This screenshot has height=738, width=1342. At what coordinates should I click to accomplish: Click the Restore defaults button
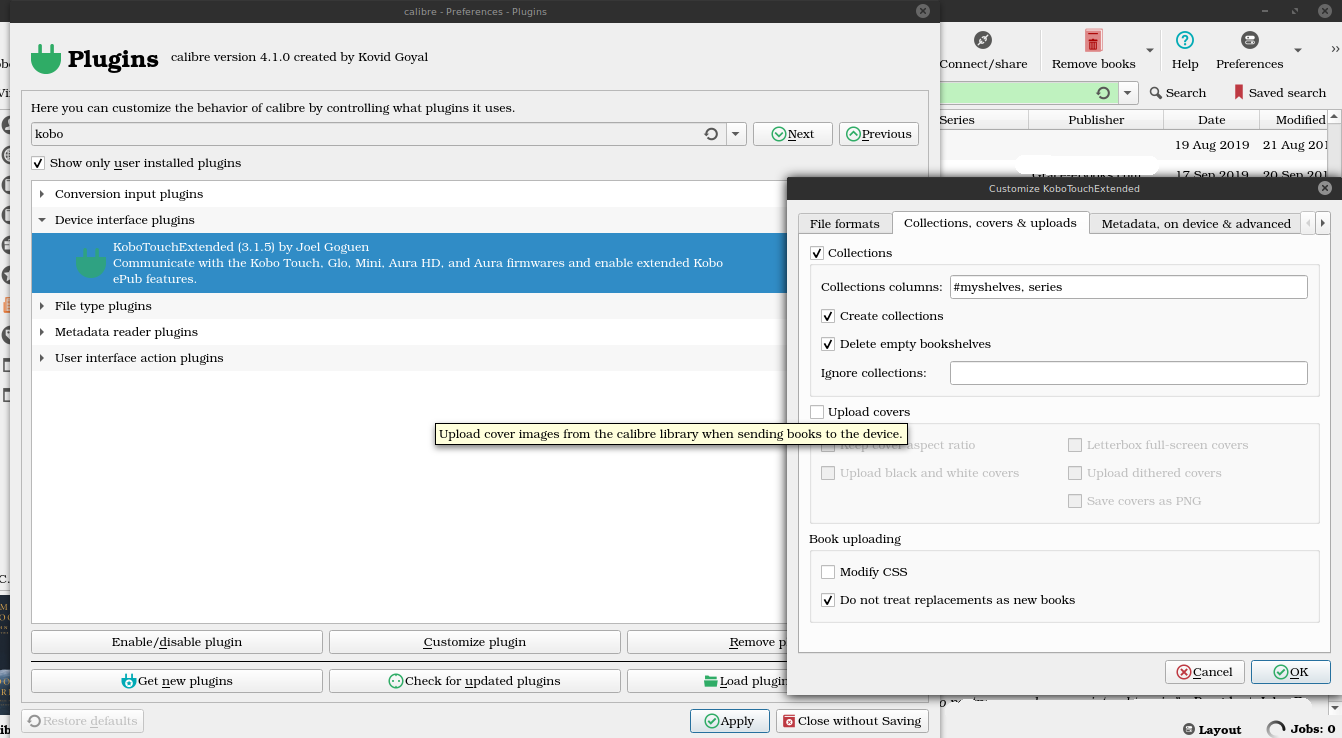coord(82,721)
